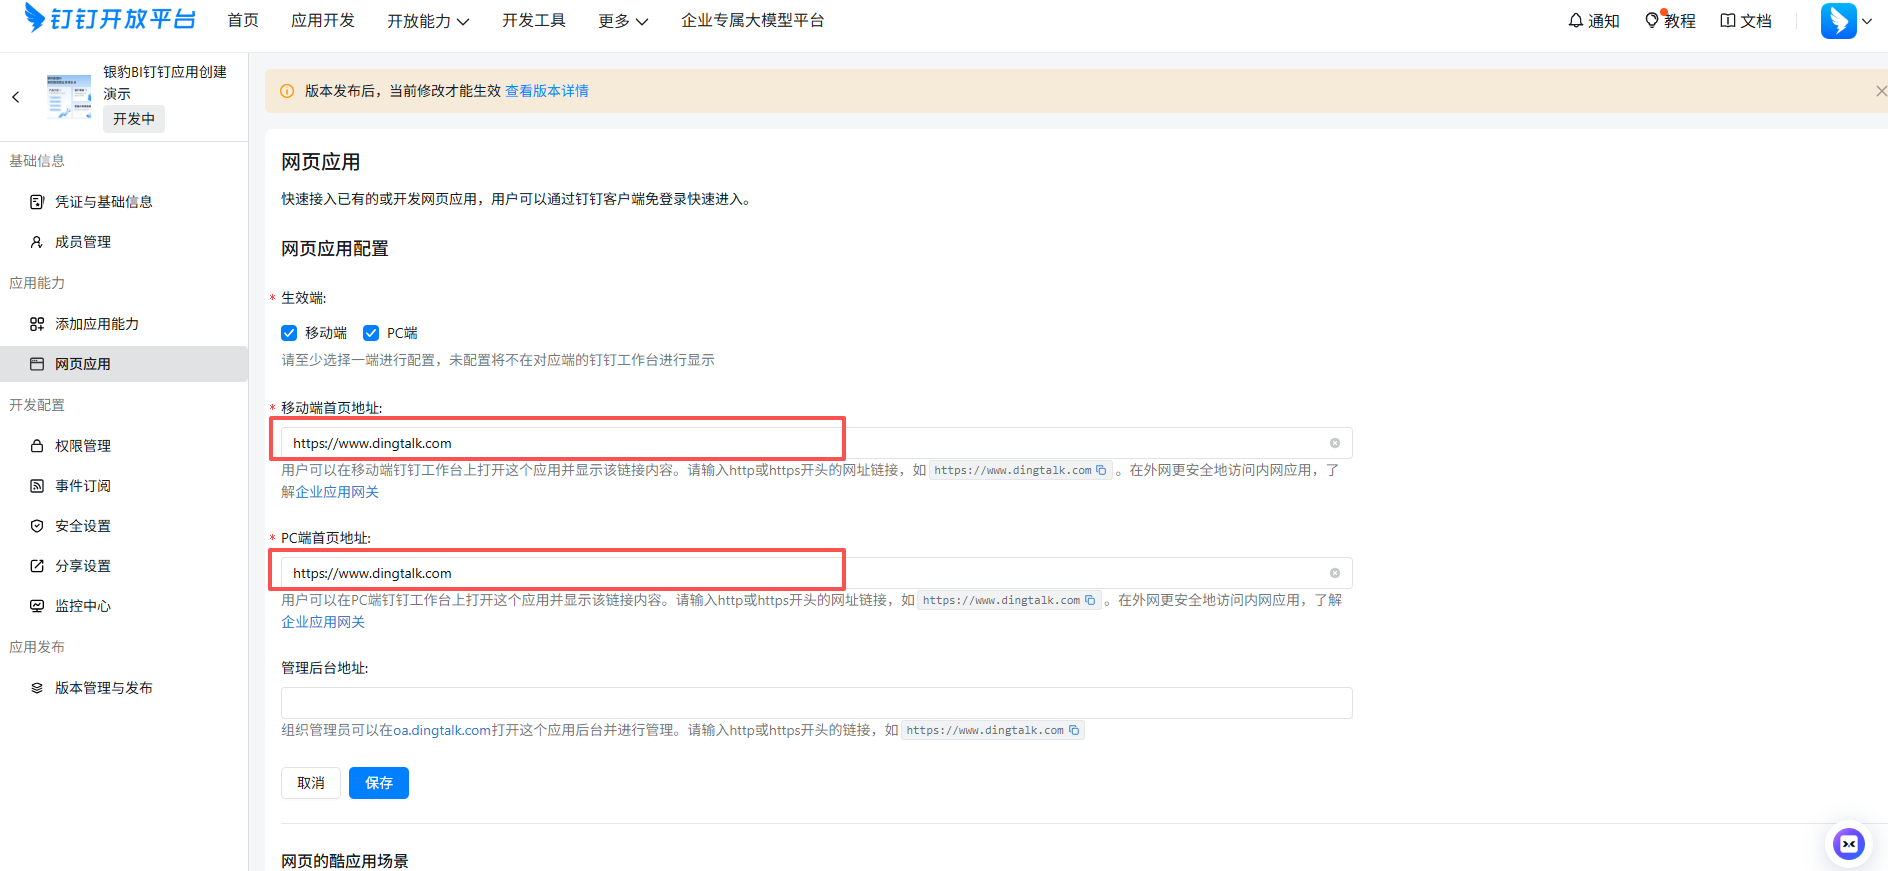Copy example URL under PC homepage field
The image size is (1888, 871).
[1090, 600]
